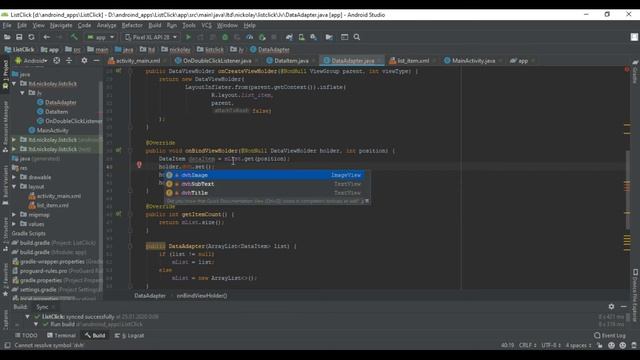Viewport: 640px width, 360px height.
Task: Click the project panel scope target icon
Action: (57, 60)
